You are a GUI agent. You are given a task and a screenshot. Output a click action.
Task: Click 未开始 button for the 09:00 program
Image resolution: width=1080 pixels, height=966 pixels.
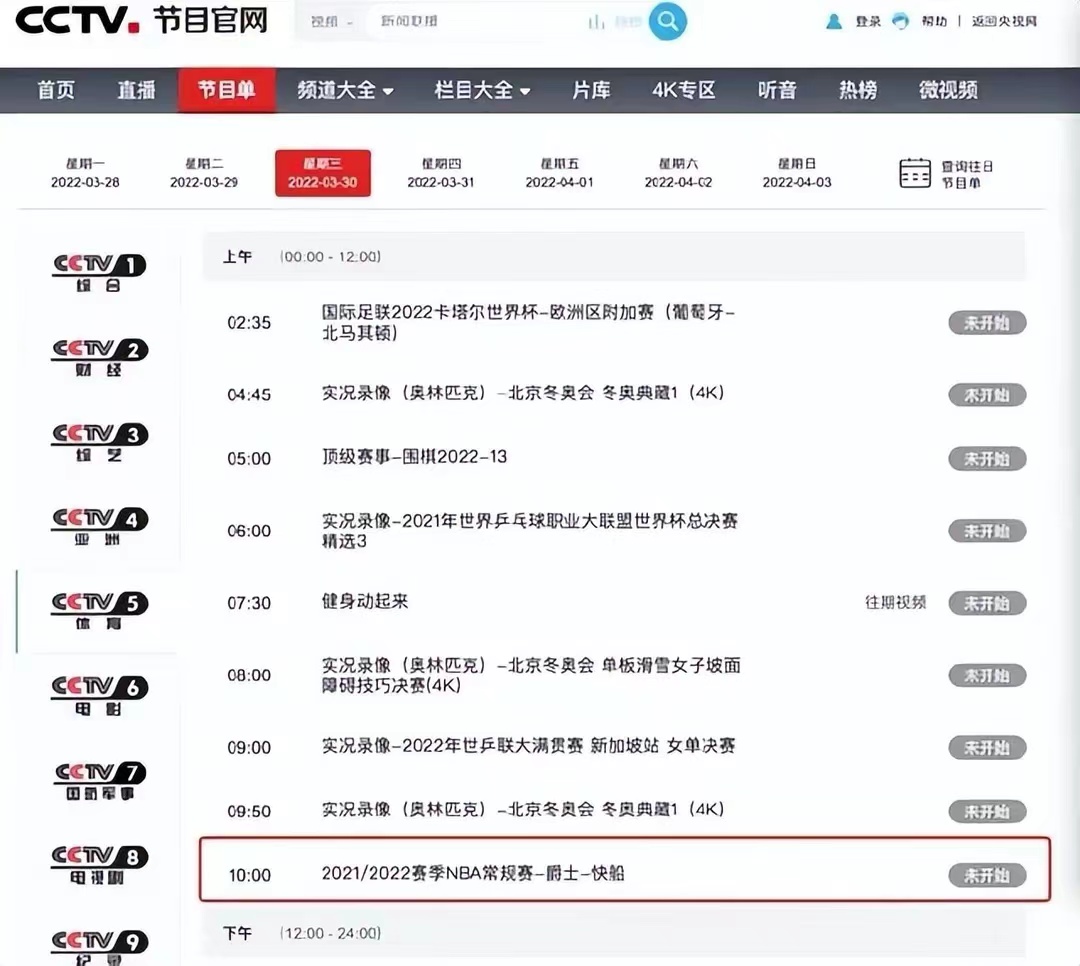pyautogui.click(x=987, y=748)
